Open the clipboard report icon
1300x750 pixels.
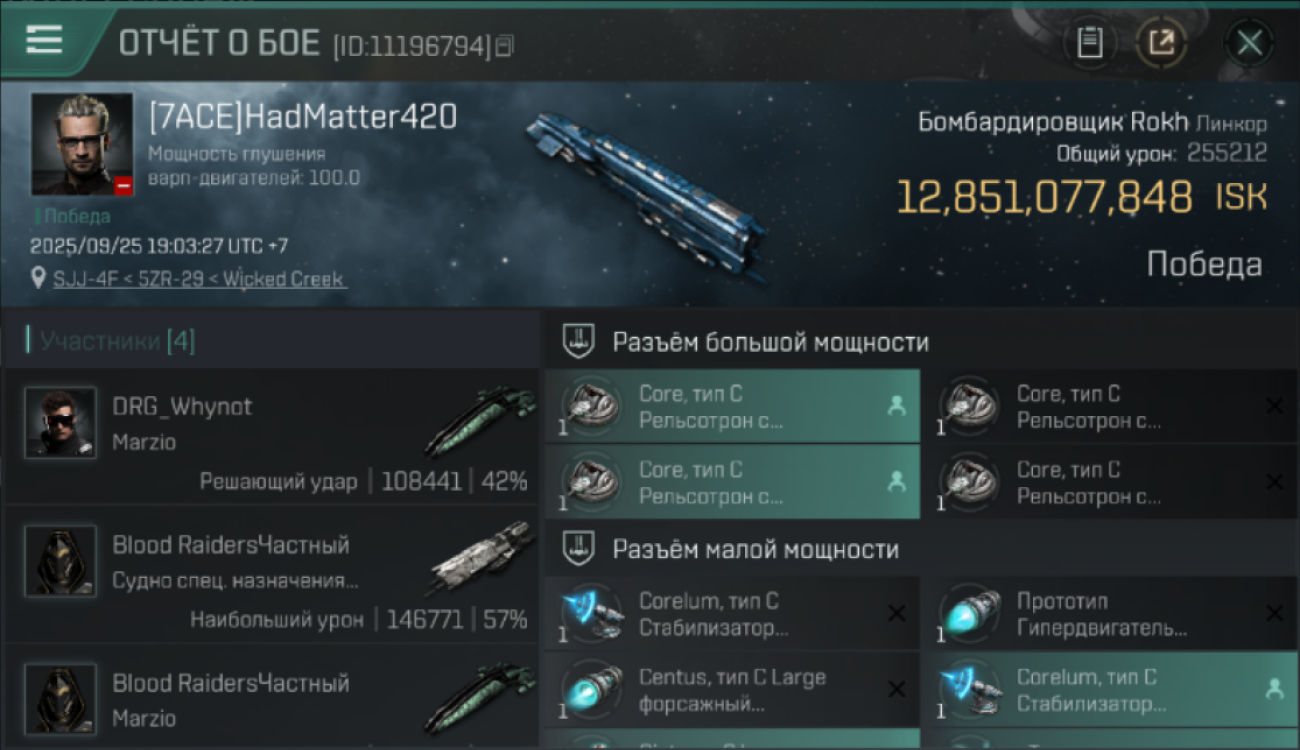(x=1090, y=43)
